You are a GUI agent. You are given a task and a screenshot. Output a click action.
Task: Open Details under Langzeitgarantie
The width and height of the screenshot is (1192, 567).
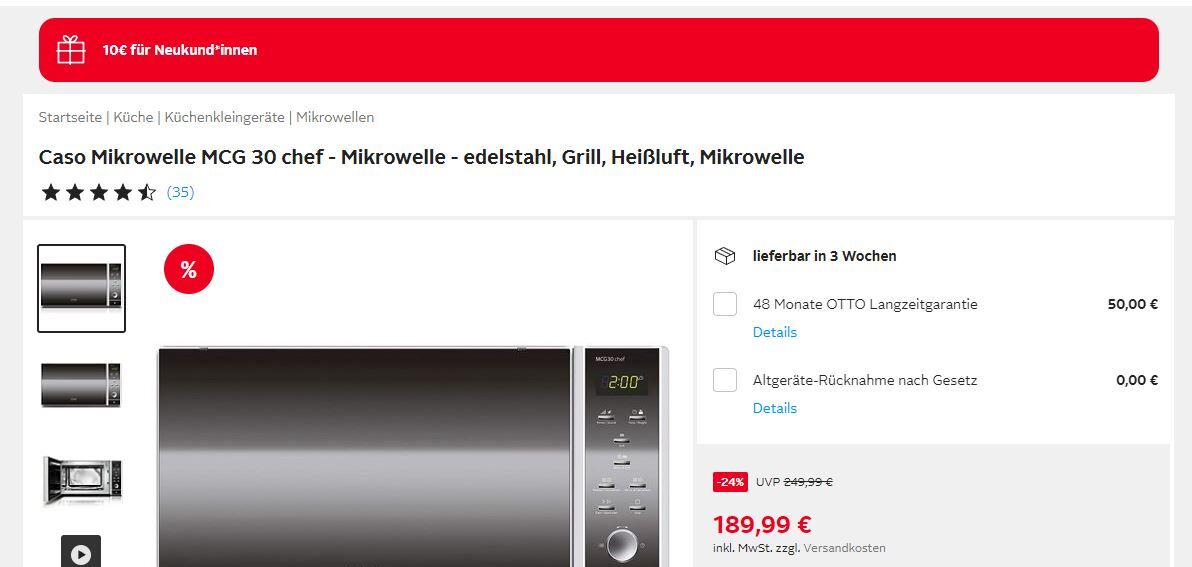tap(775, 332)
